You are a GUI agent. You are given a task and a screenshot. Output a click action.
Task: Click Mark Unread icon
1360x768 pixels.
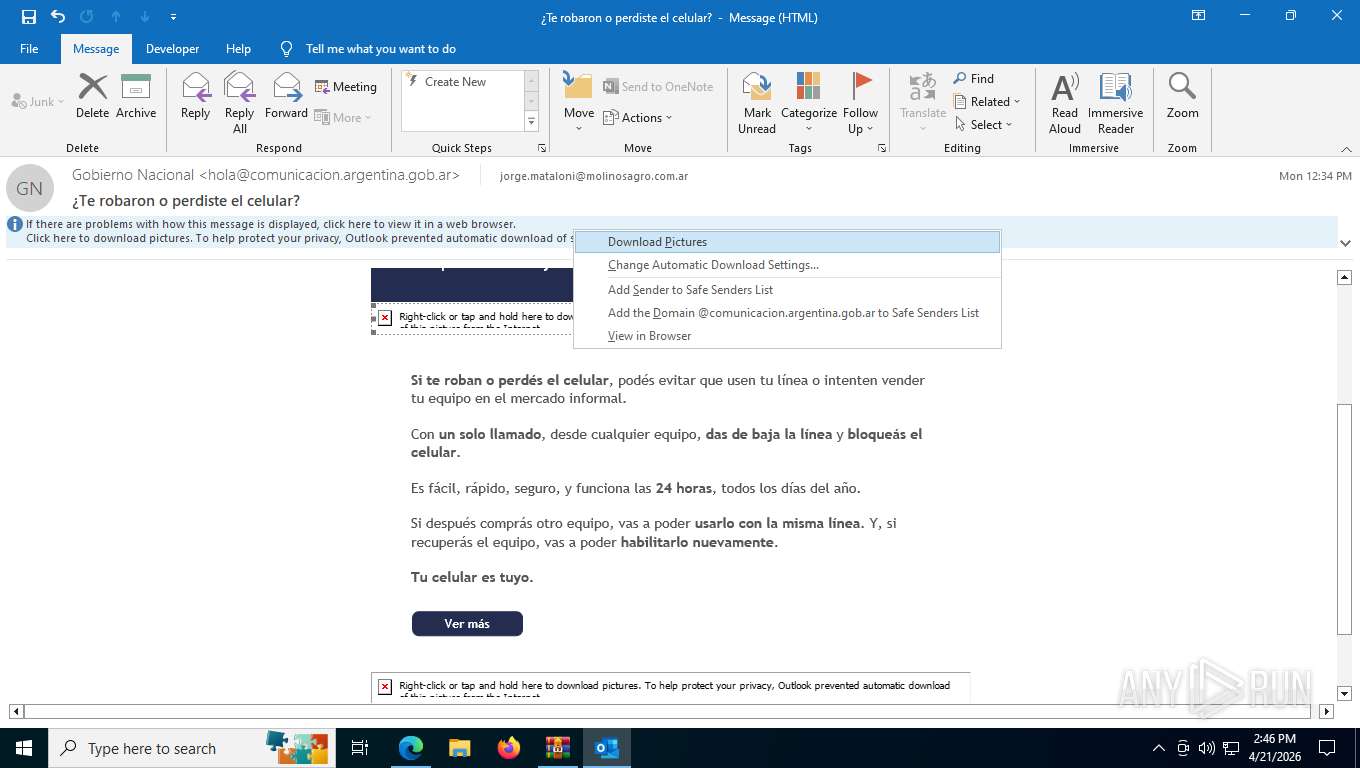pyautogui.click(x=757, y=102)
